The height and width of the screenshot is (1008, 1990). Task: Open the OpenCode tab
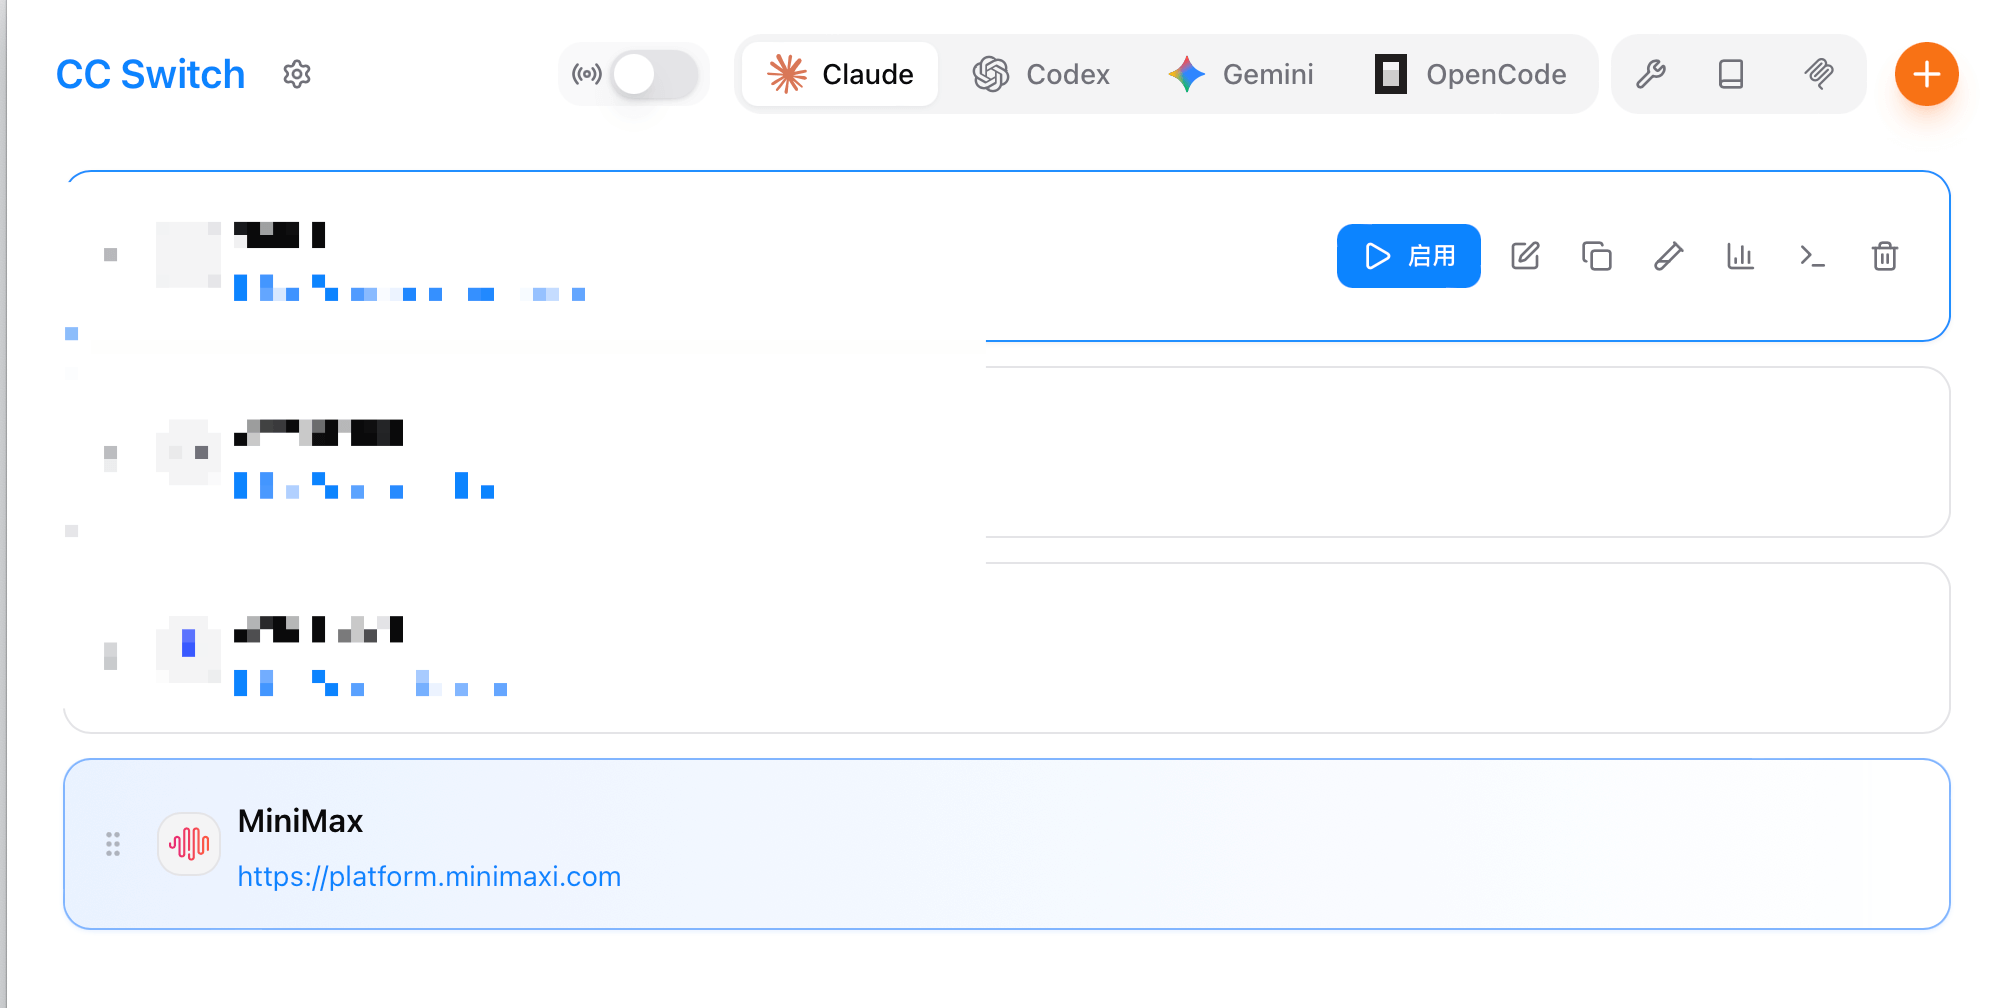click(x=1470, y=74)
